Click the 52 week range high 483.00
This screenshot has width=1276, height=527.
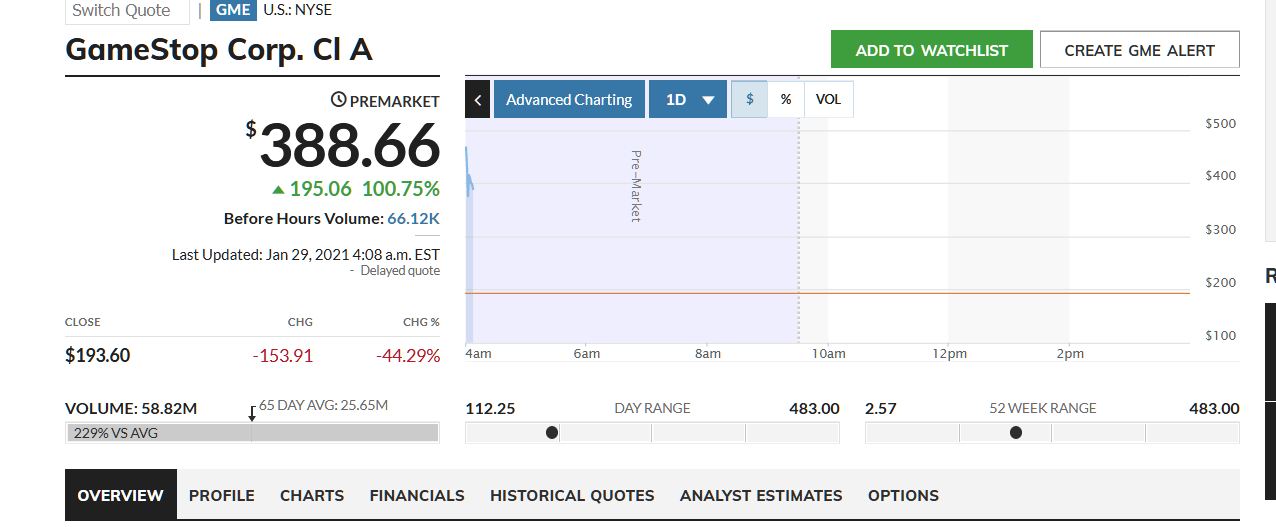(1214, 408)
